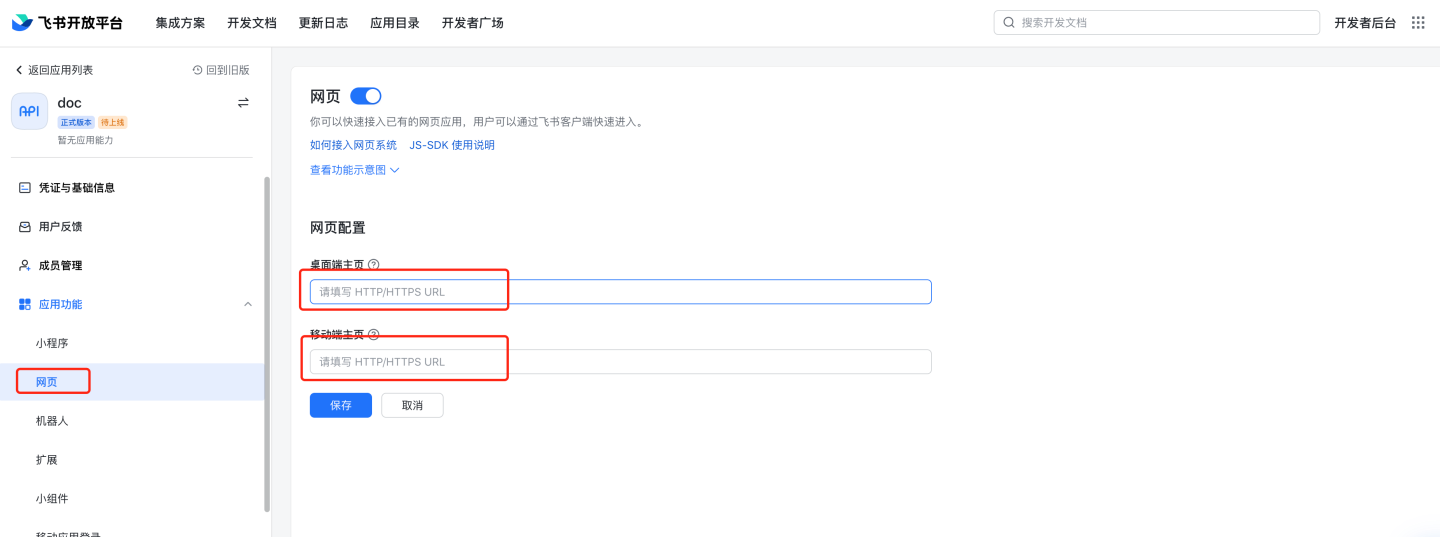Go back via 返回应用列表
This screenshot has height=537, width=1440.
[54, 70]
